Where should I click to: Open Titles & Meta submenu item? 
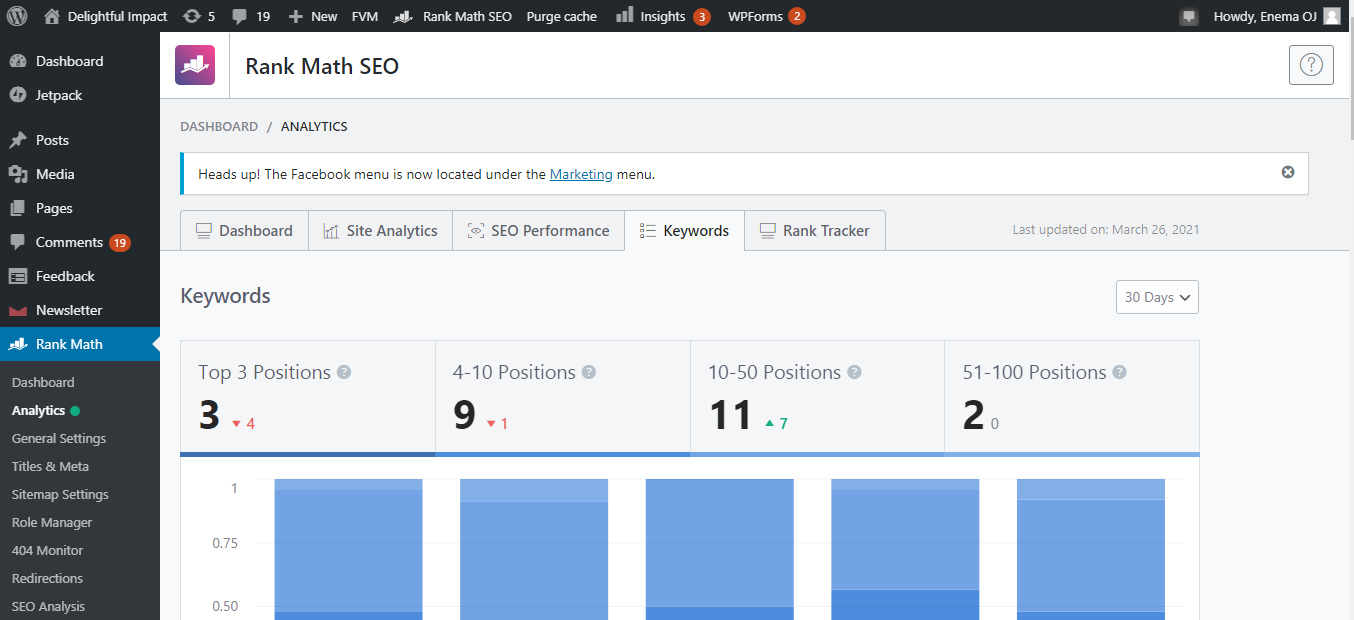[x=50, y=466]
